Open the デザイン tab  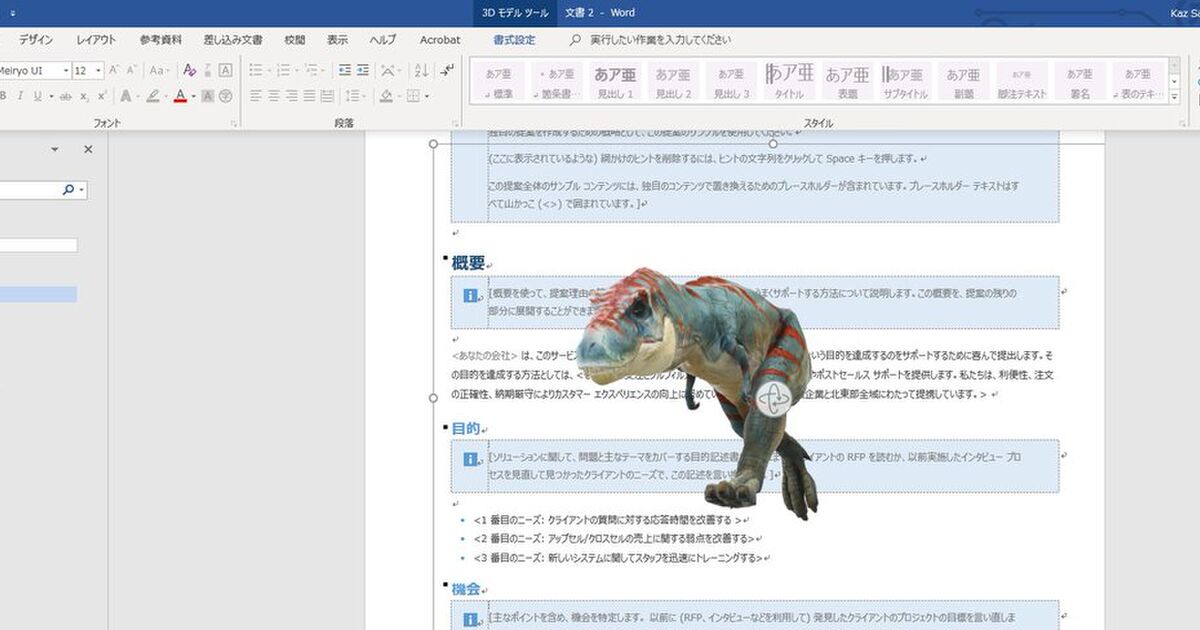(36, 40)
